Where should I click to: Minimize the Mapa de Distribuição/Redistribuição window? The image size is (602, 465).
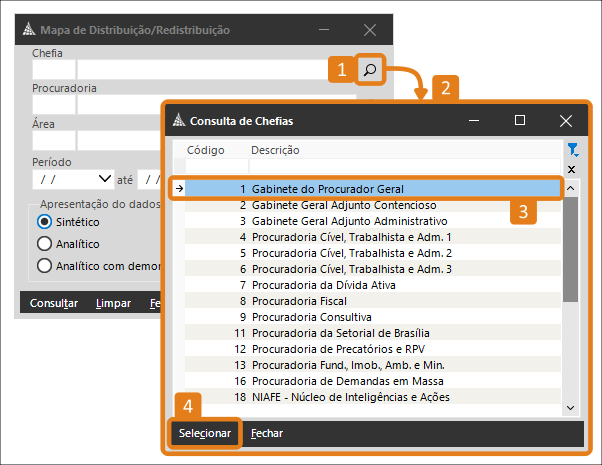click(325, 30)
